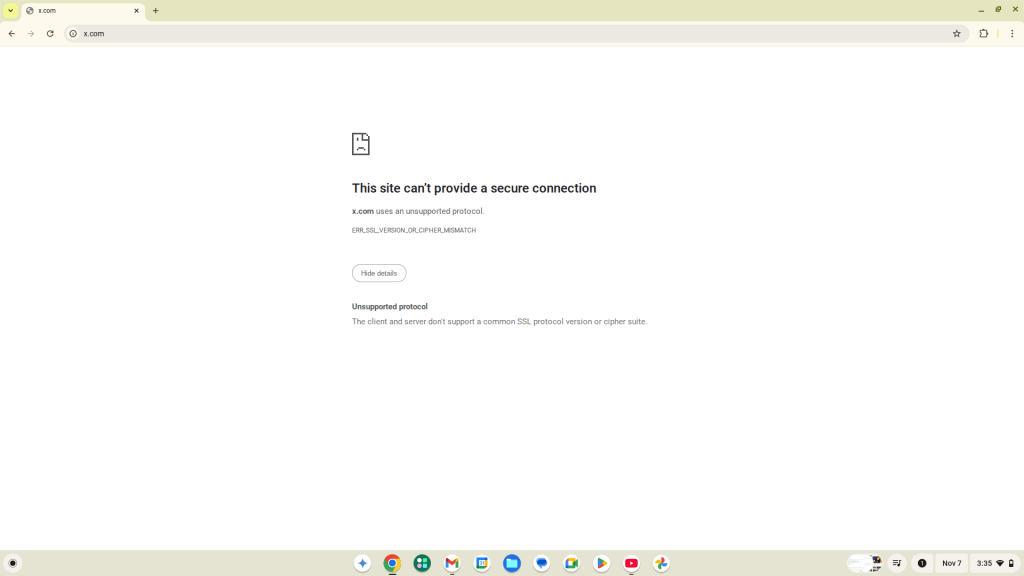Open the Extensions puzzle icon
Screen dimensions: 1024x576
point(983,33)
